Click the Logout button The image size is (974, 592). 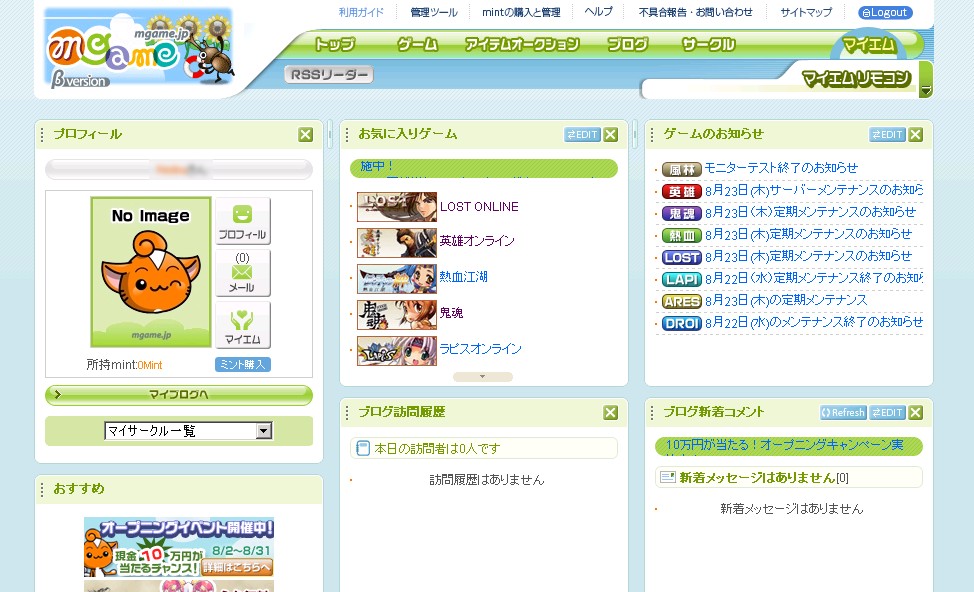coord(885,13)
